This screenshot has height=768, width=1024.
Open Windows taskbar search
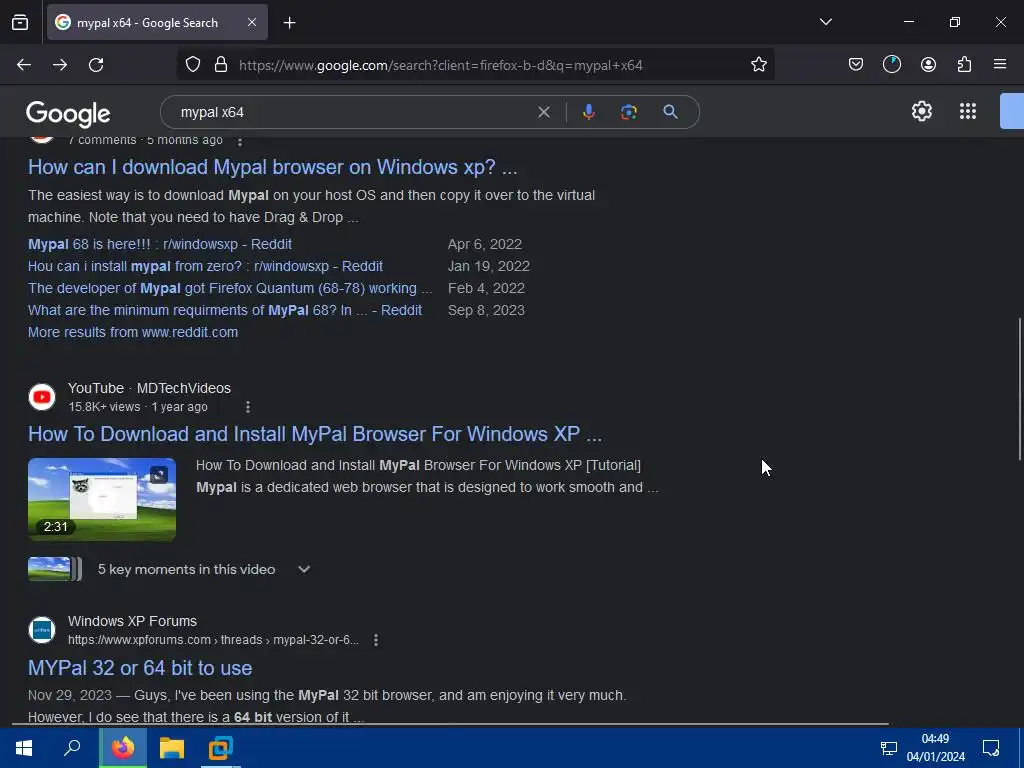click(x=72, y=748)
